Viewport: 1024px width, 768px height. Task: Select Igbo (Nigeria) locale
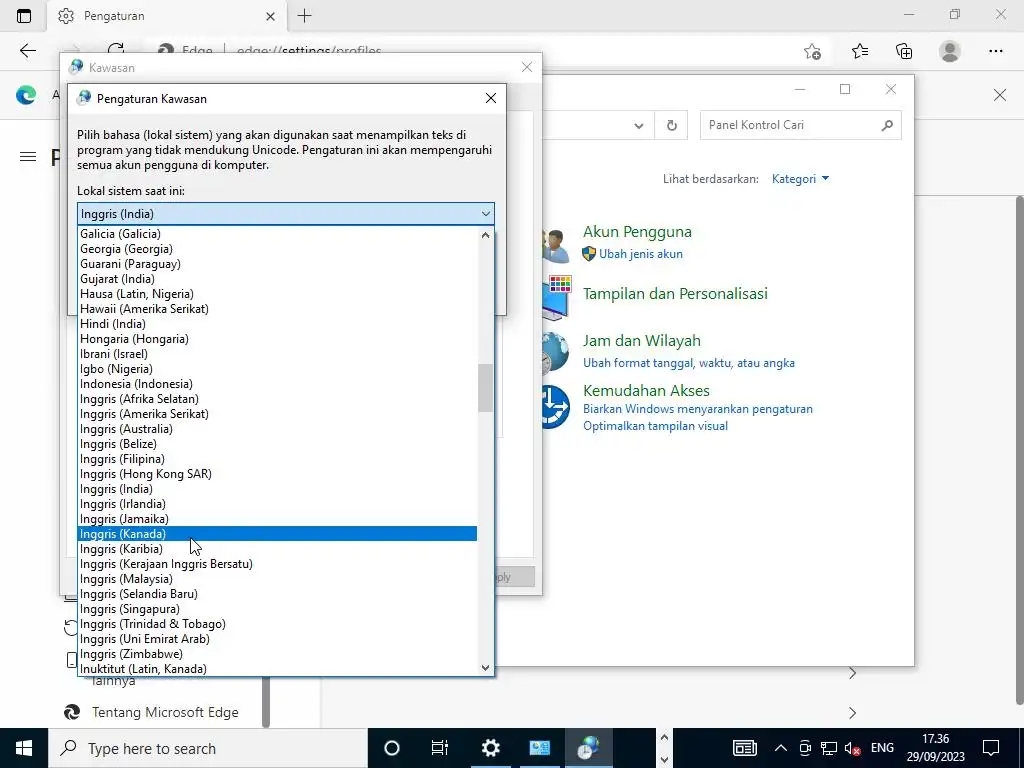tap(277, 369)
